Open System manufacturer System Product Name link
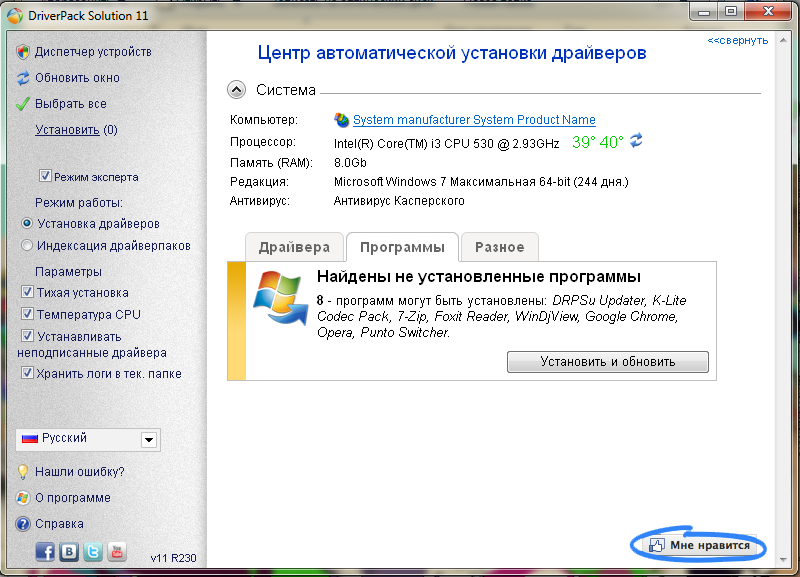Viewport: 800px width, 577px height. [x=474, y=120]
